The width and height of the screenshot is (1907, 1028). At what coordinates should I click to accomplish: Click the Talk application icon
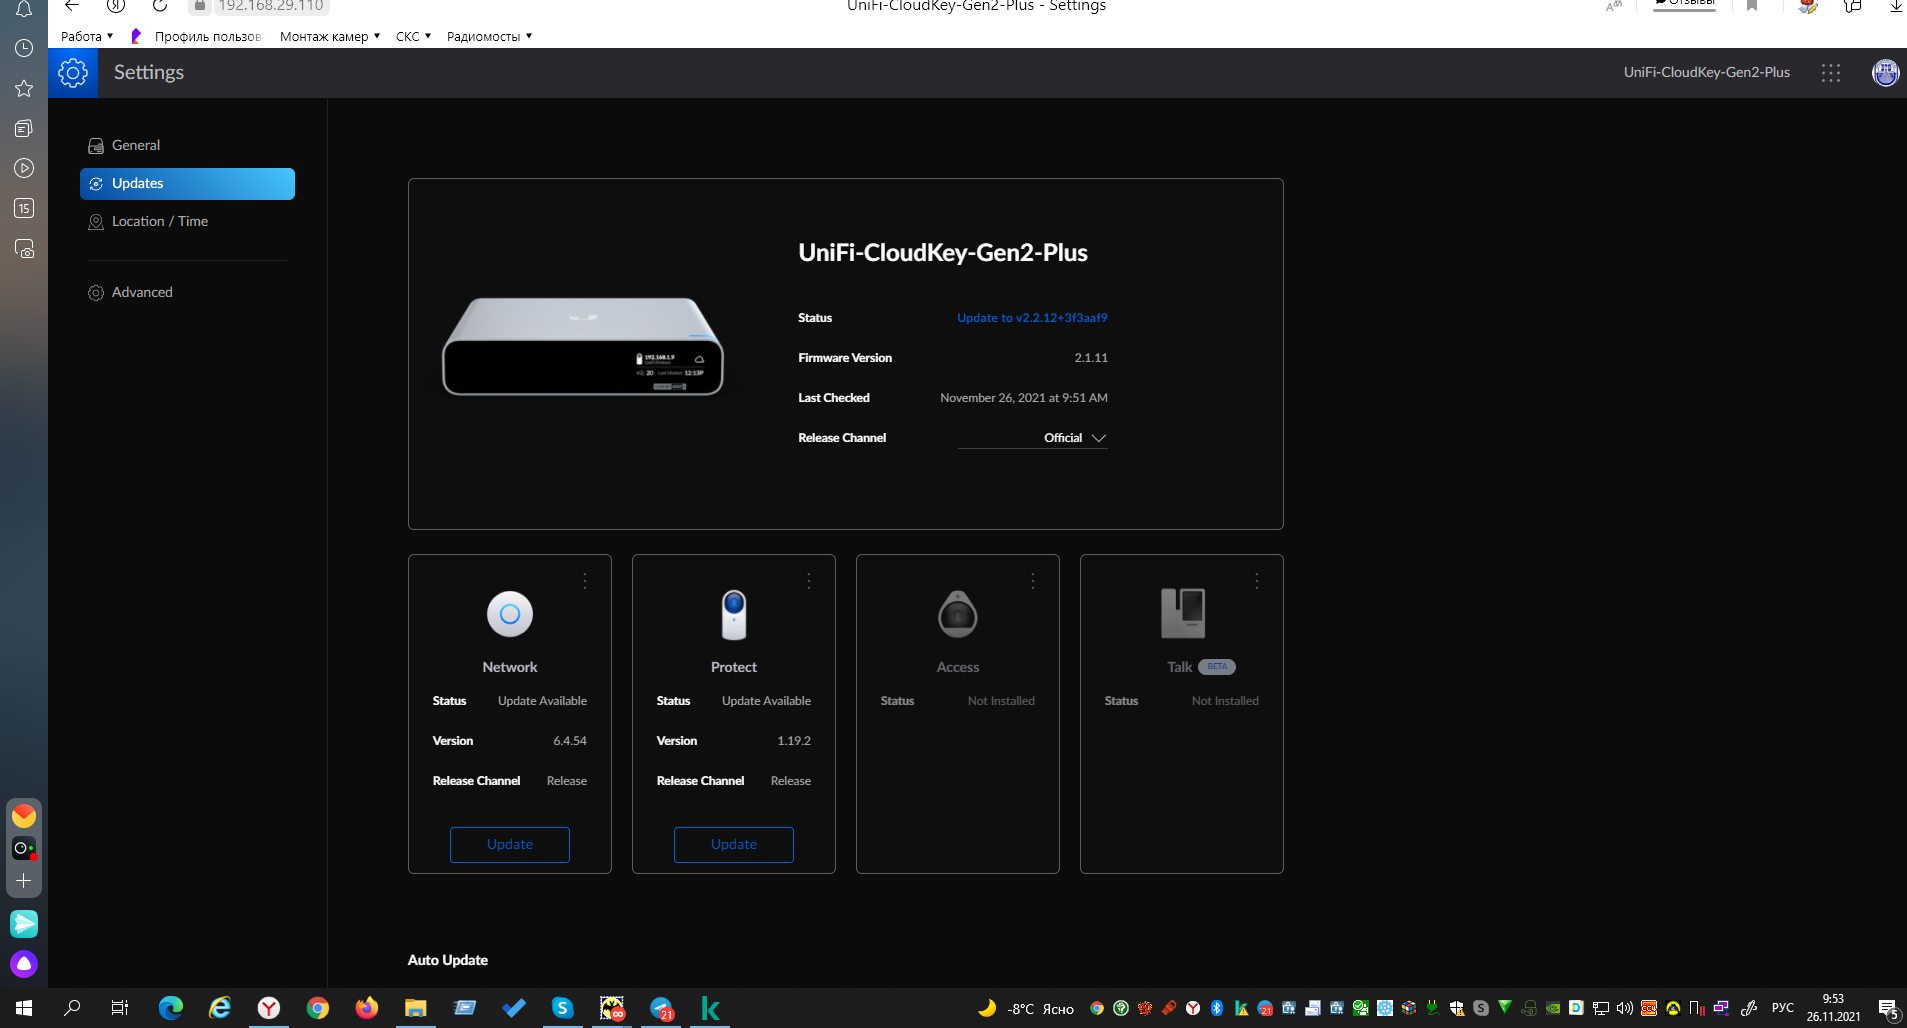[x=1183, y=613]
